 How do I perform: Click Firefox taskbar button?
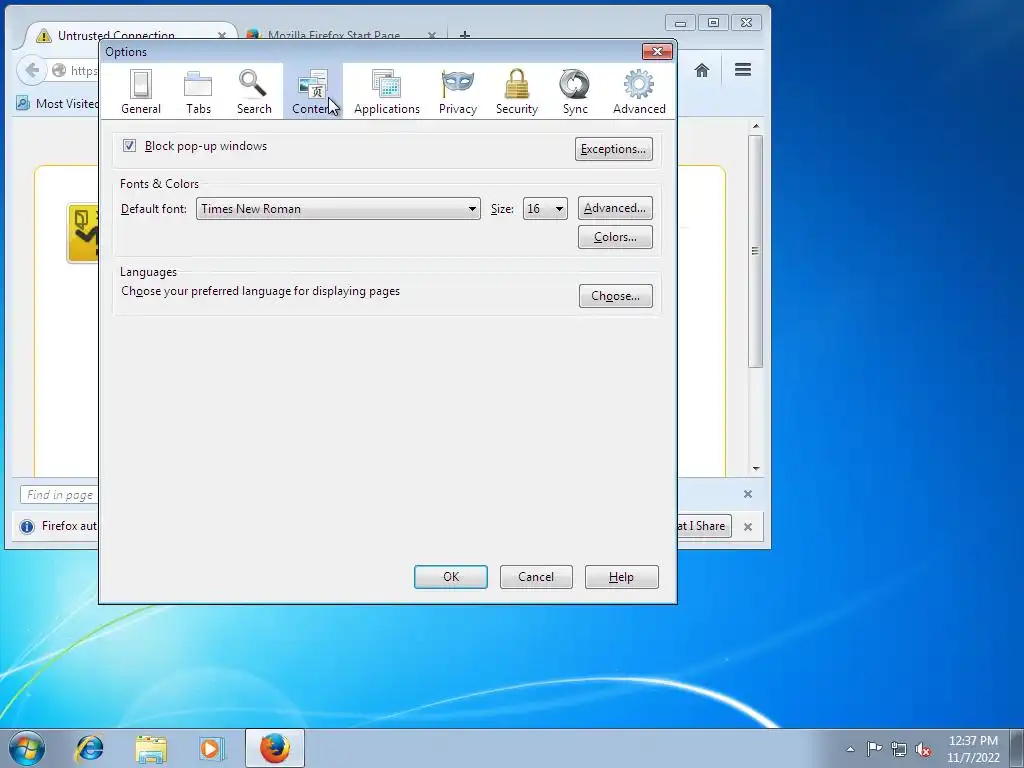coord(274,748)
